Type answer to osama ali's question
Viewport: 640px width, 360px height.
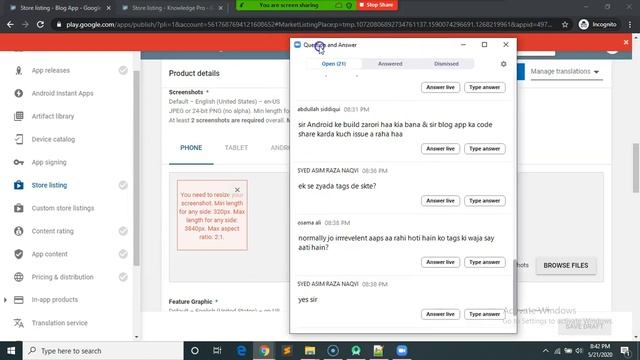click(x=484, y=262)
